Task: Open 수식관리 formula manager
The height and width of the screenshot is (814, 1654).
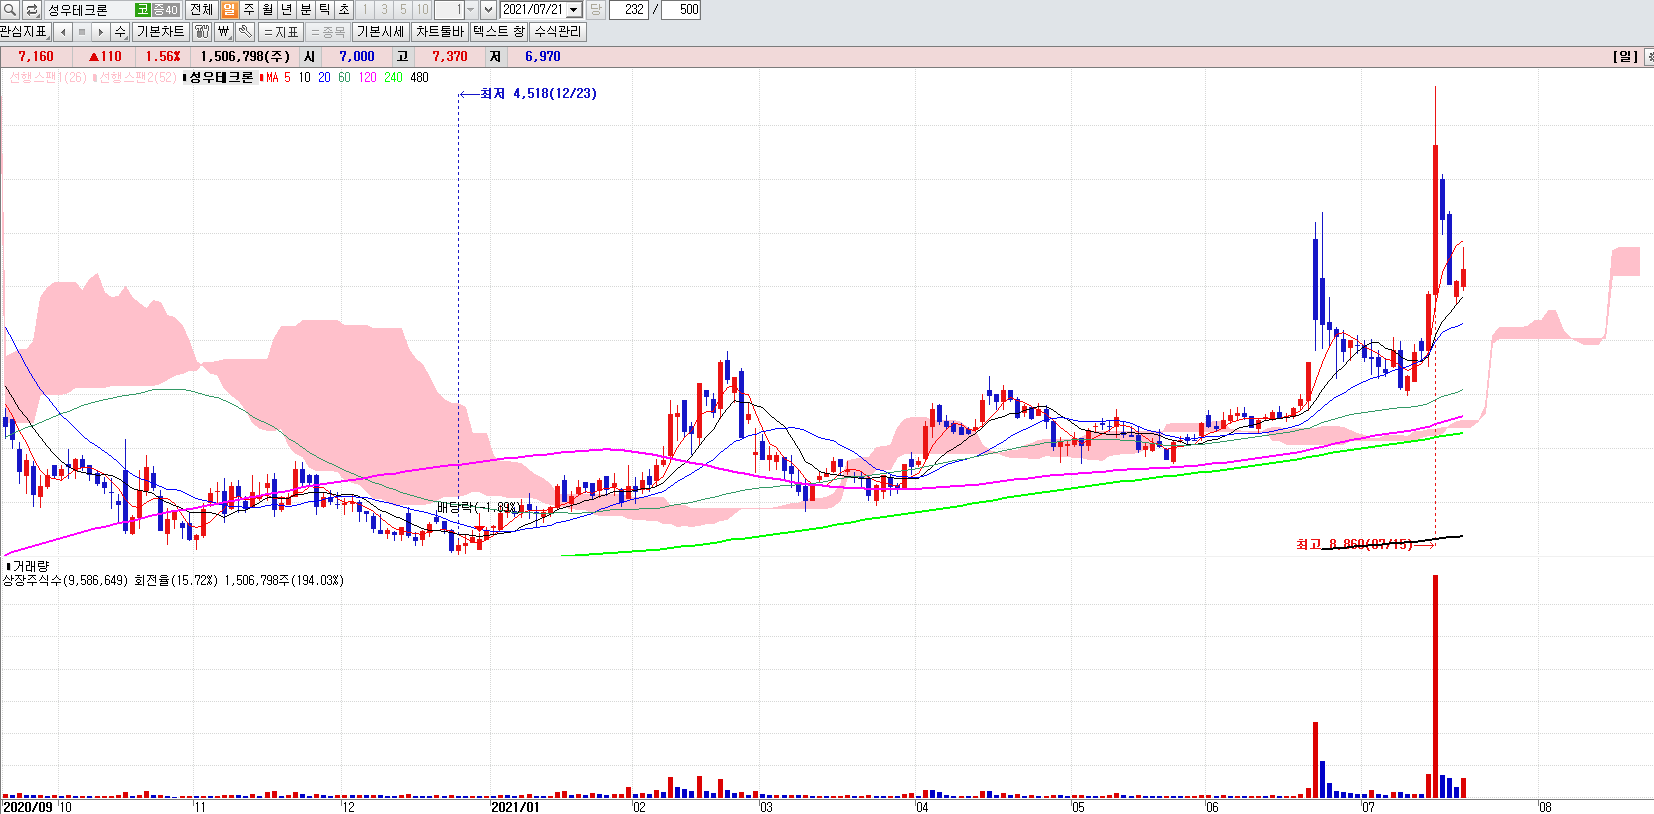Action: [558, 32]
